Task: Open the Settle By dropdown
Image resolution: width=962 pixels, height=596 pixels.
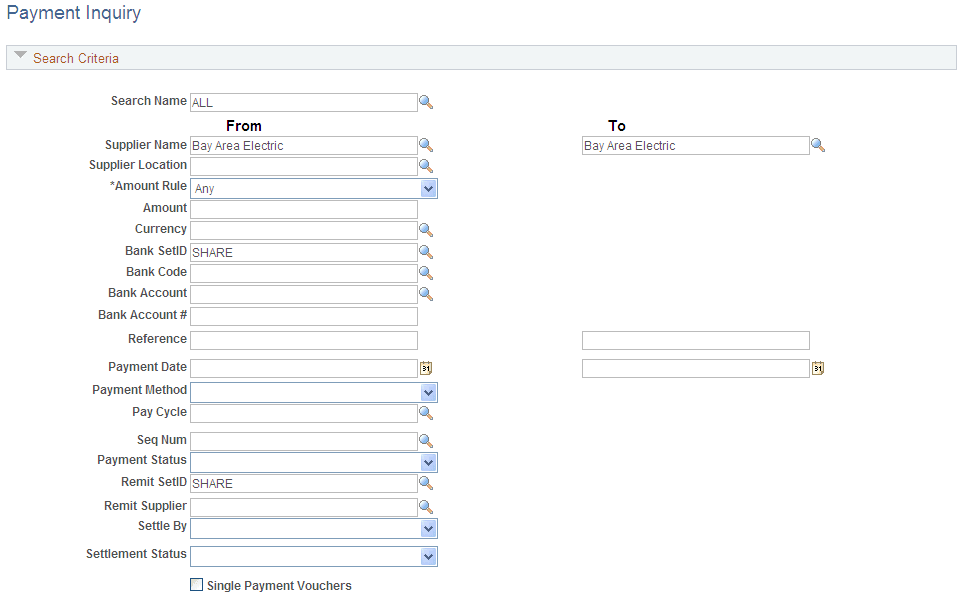Action: [x=429, y=528]
